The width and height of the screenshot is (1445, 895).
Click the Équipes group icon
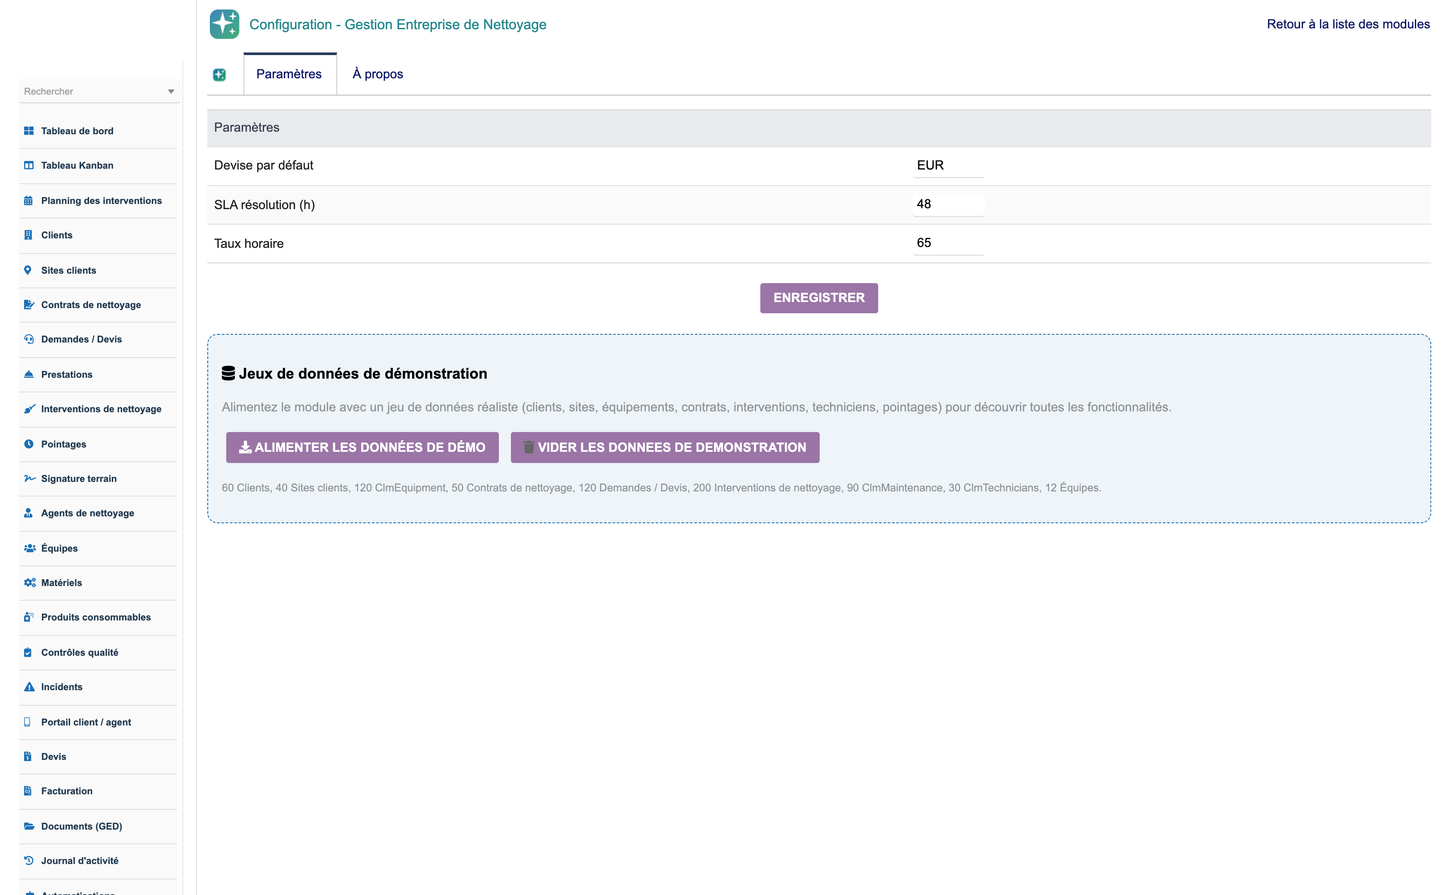coord(29,548)
